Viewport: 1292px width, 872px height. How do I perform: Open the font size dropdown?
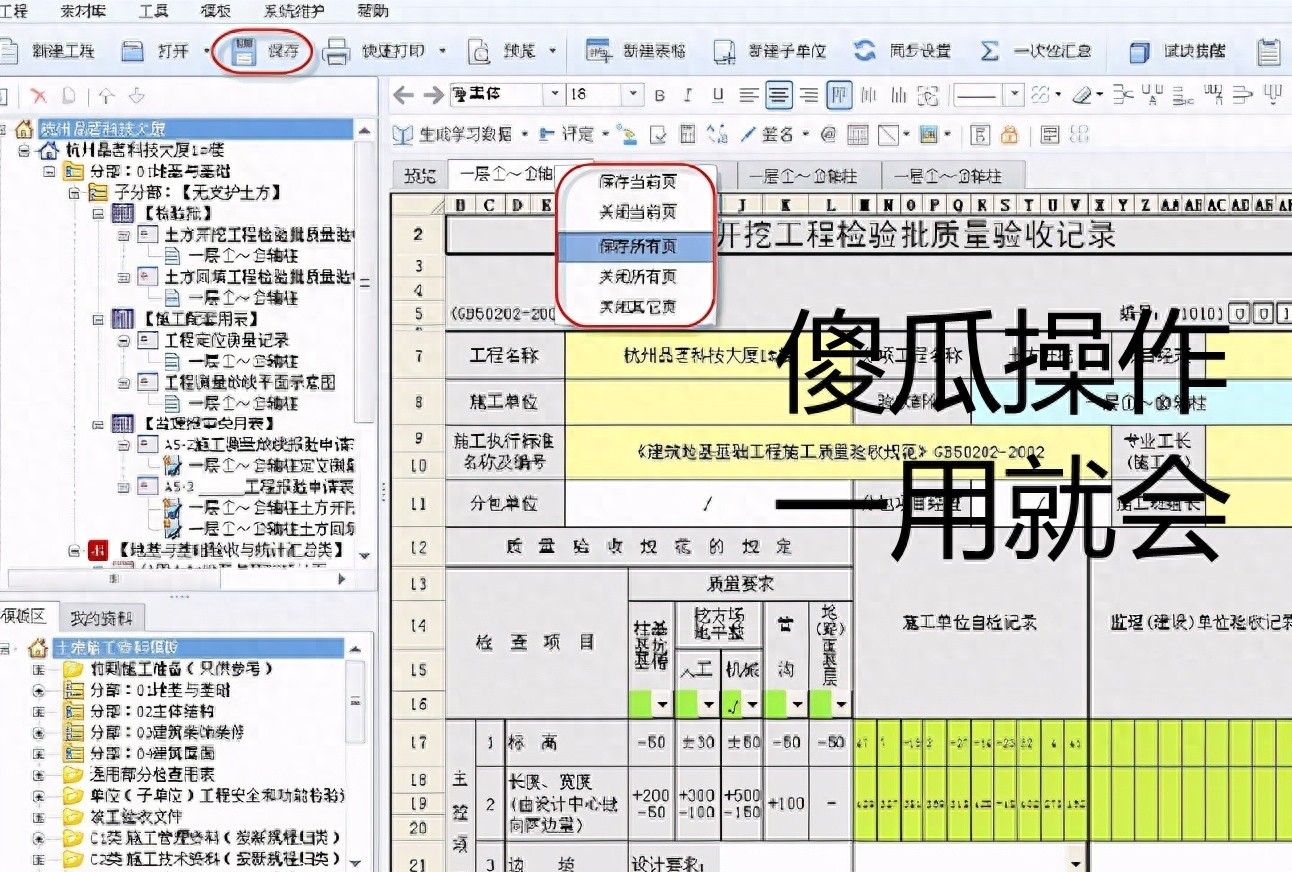point(632,95)
